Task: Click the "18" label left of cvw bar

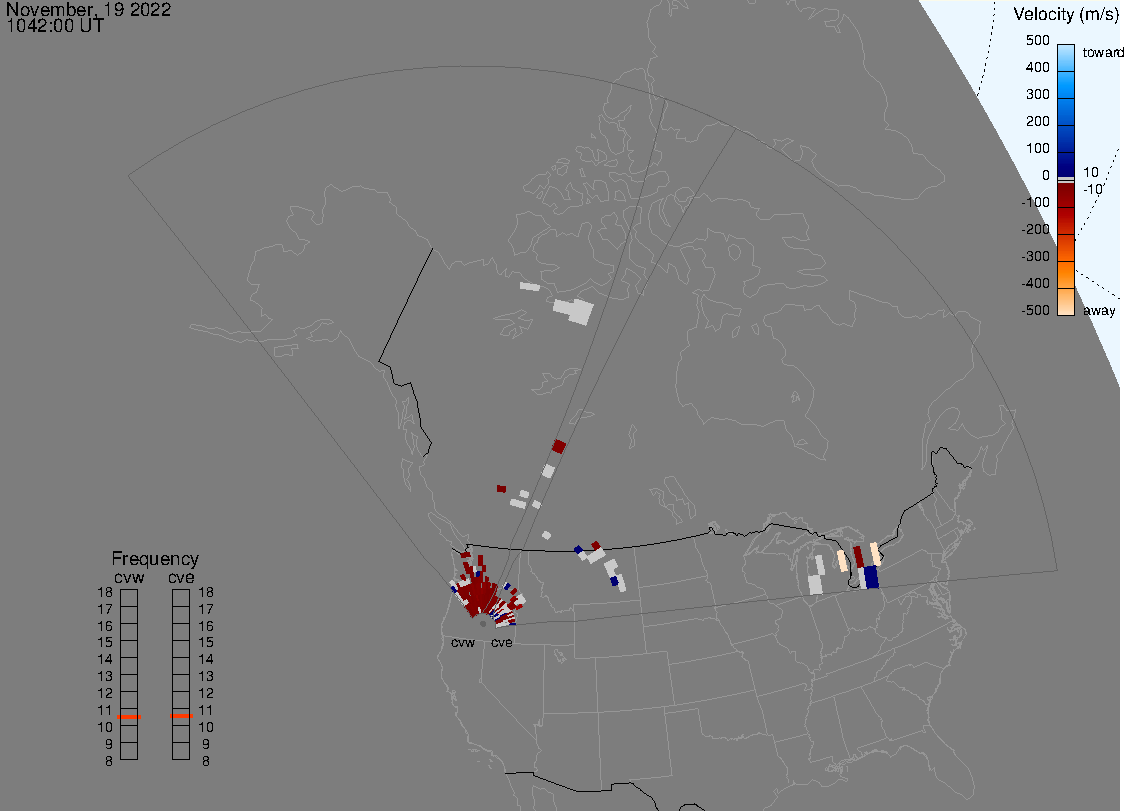Action: click(x=105, y=592)
